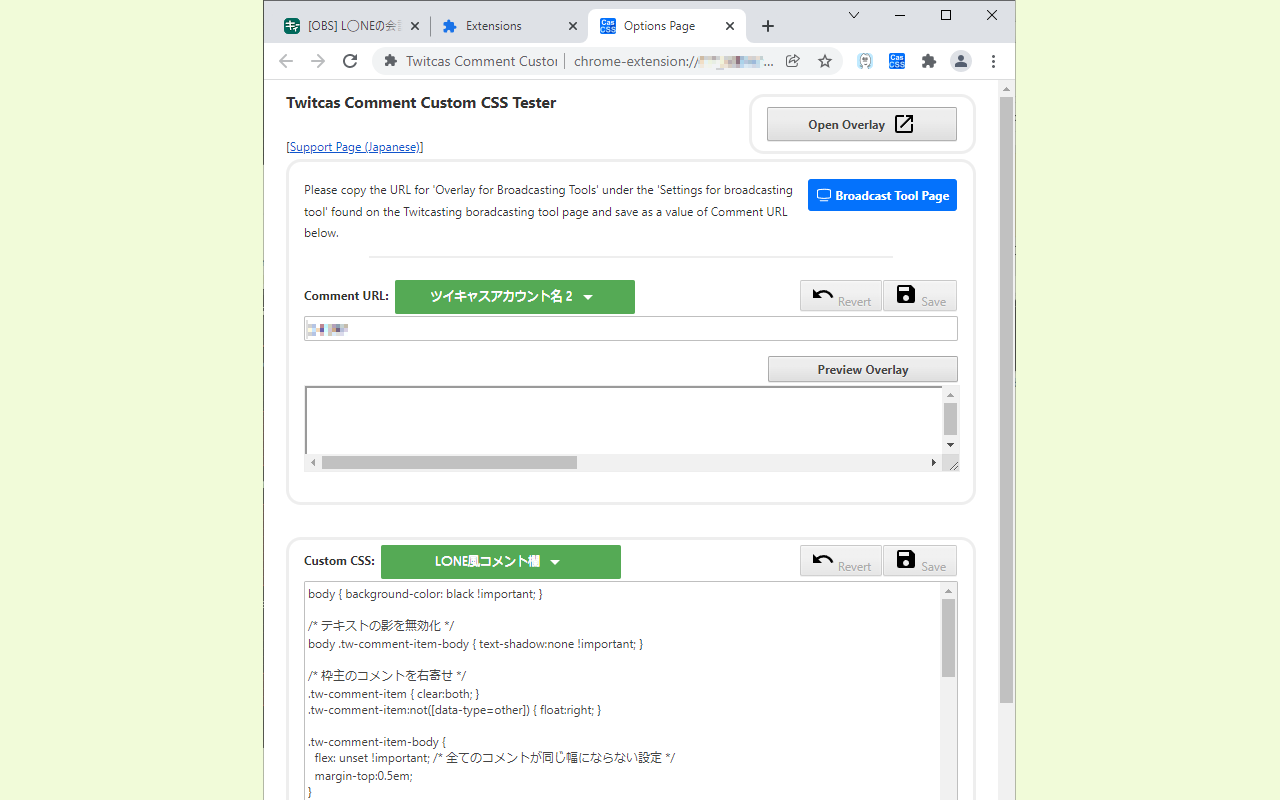Click the Broadcast Tool Page button
This screenshot has height=800, width=1280.
pyautogui.click(x=882, y=195)
